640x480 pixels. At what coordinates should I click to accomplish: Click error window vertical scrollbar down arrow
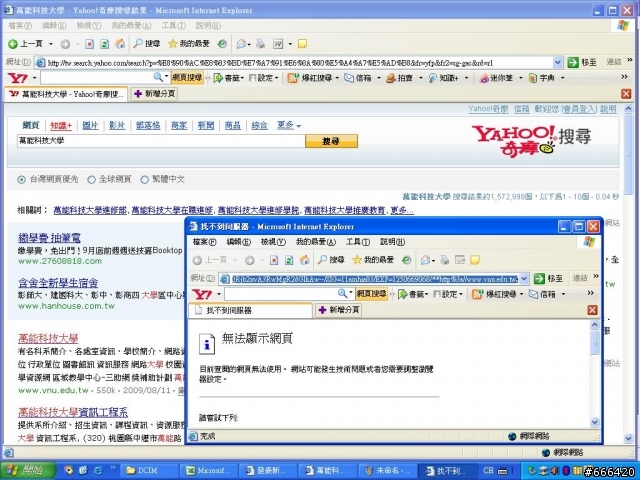pyautogui.click(x=595, y=422)
